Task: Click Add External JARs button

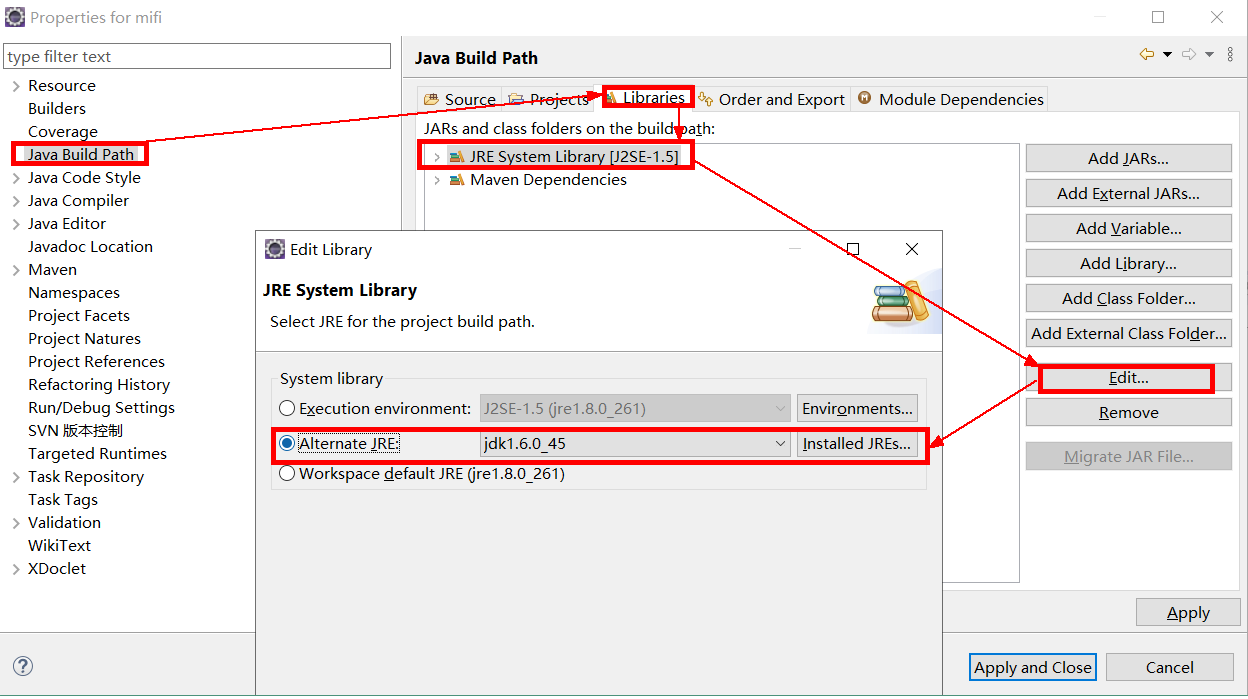Action: (1128, 193)
